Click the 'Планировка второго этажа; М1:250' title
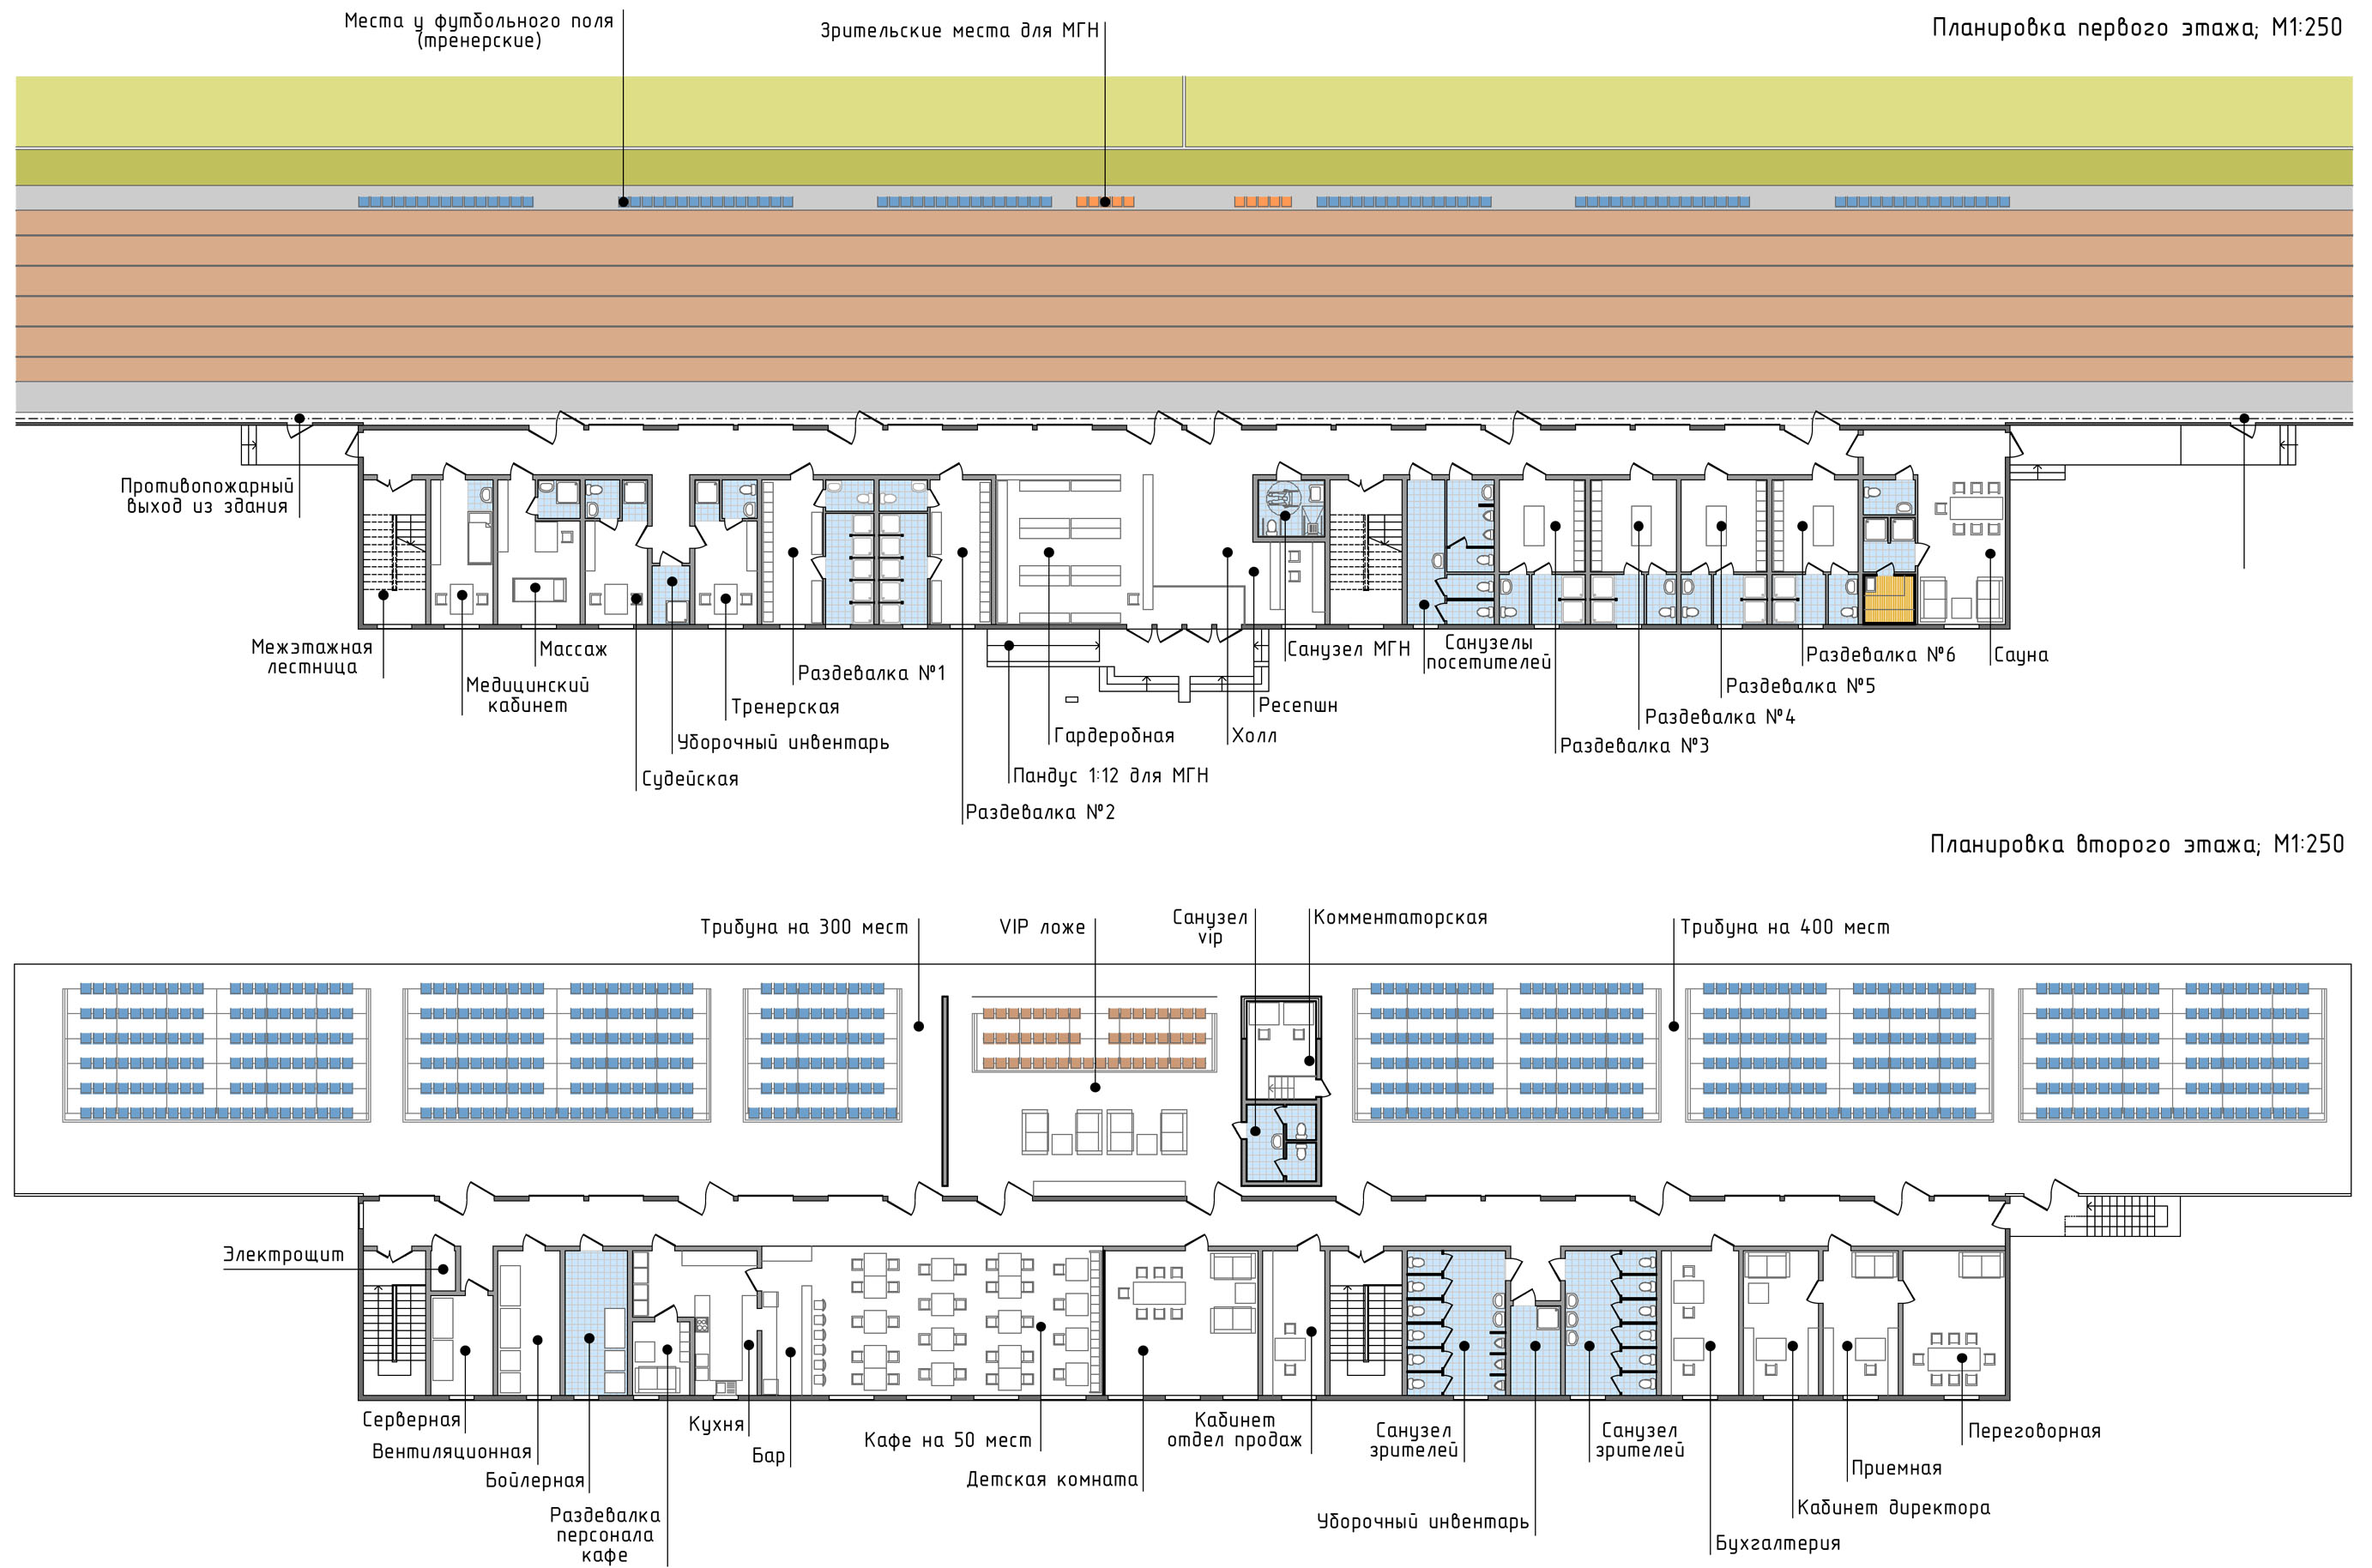 pyautogui.click(x=2137, y=845)
